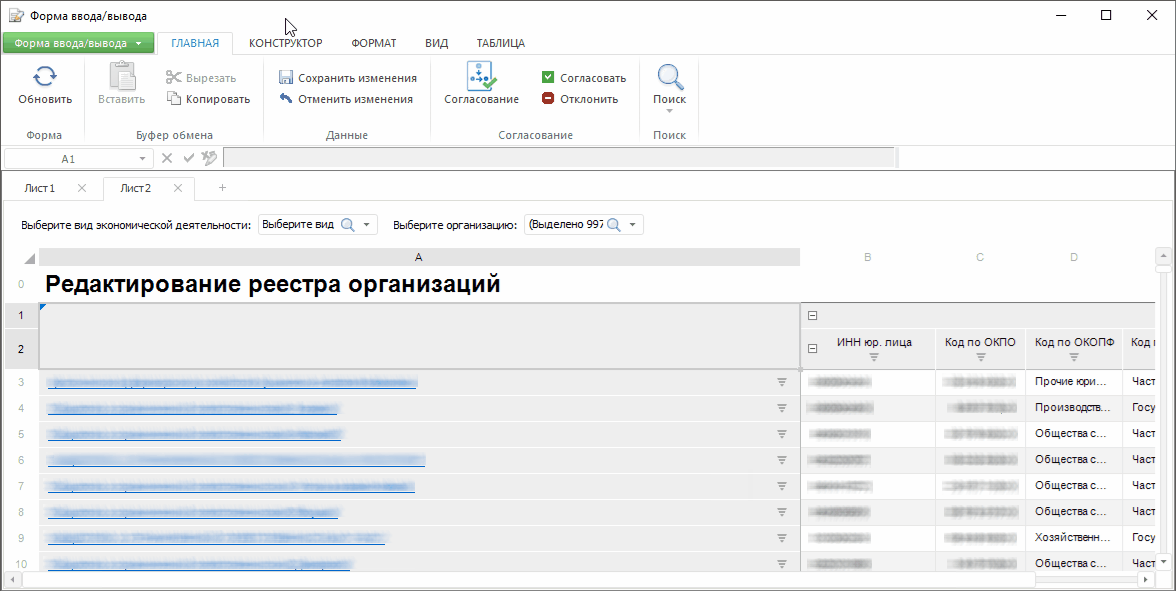Click Сохранить изменения floppy disk icon

286,78
